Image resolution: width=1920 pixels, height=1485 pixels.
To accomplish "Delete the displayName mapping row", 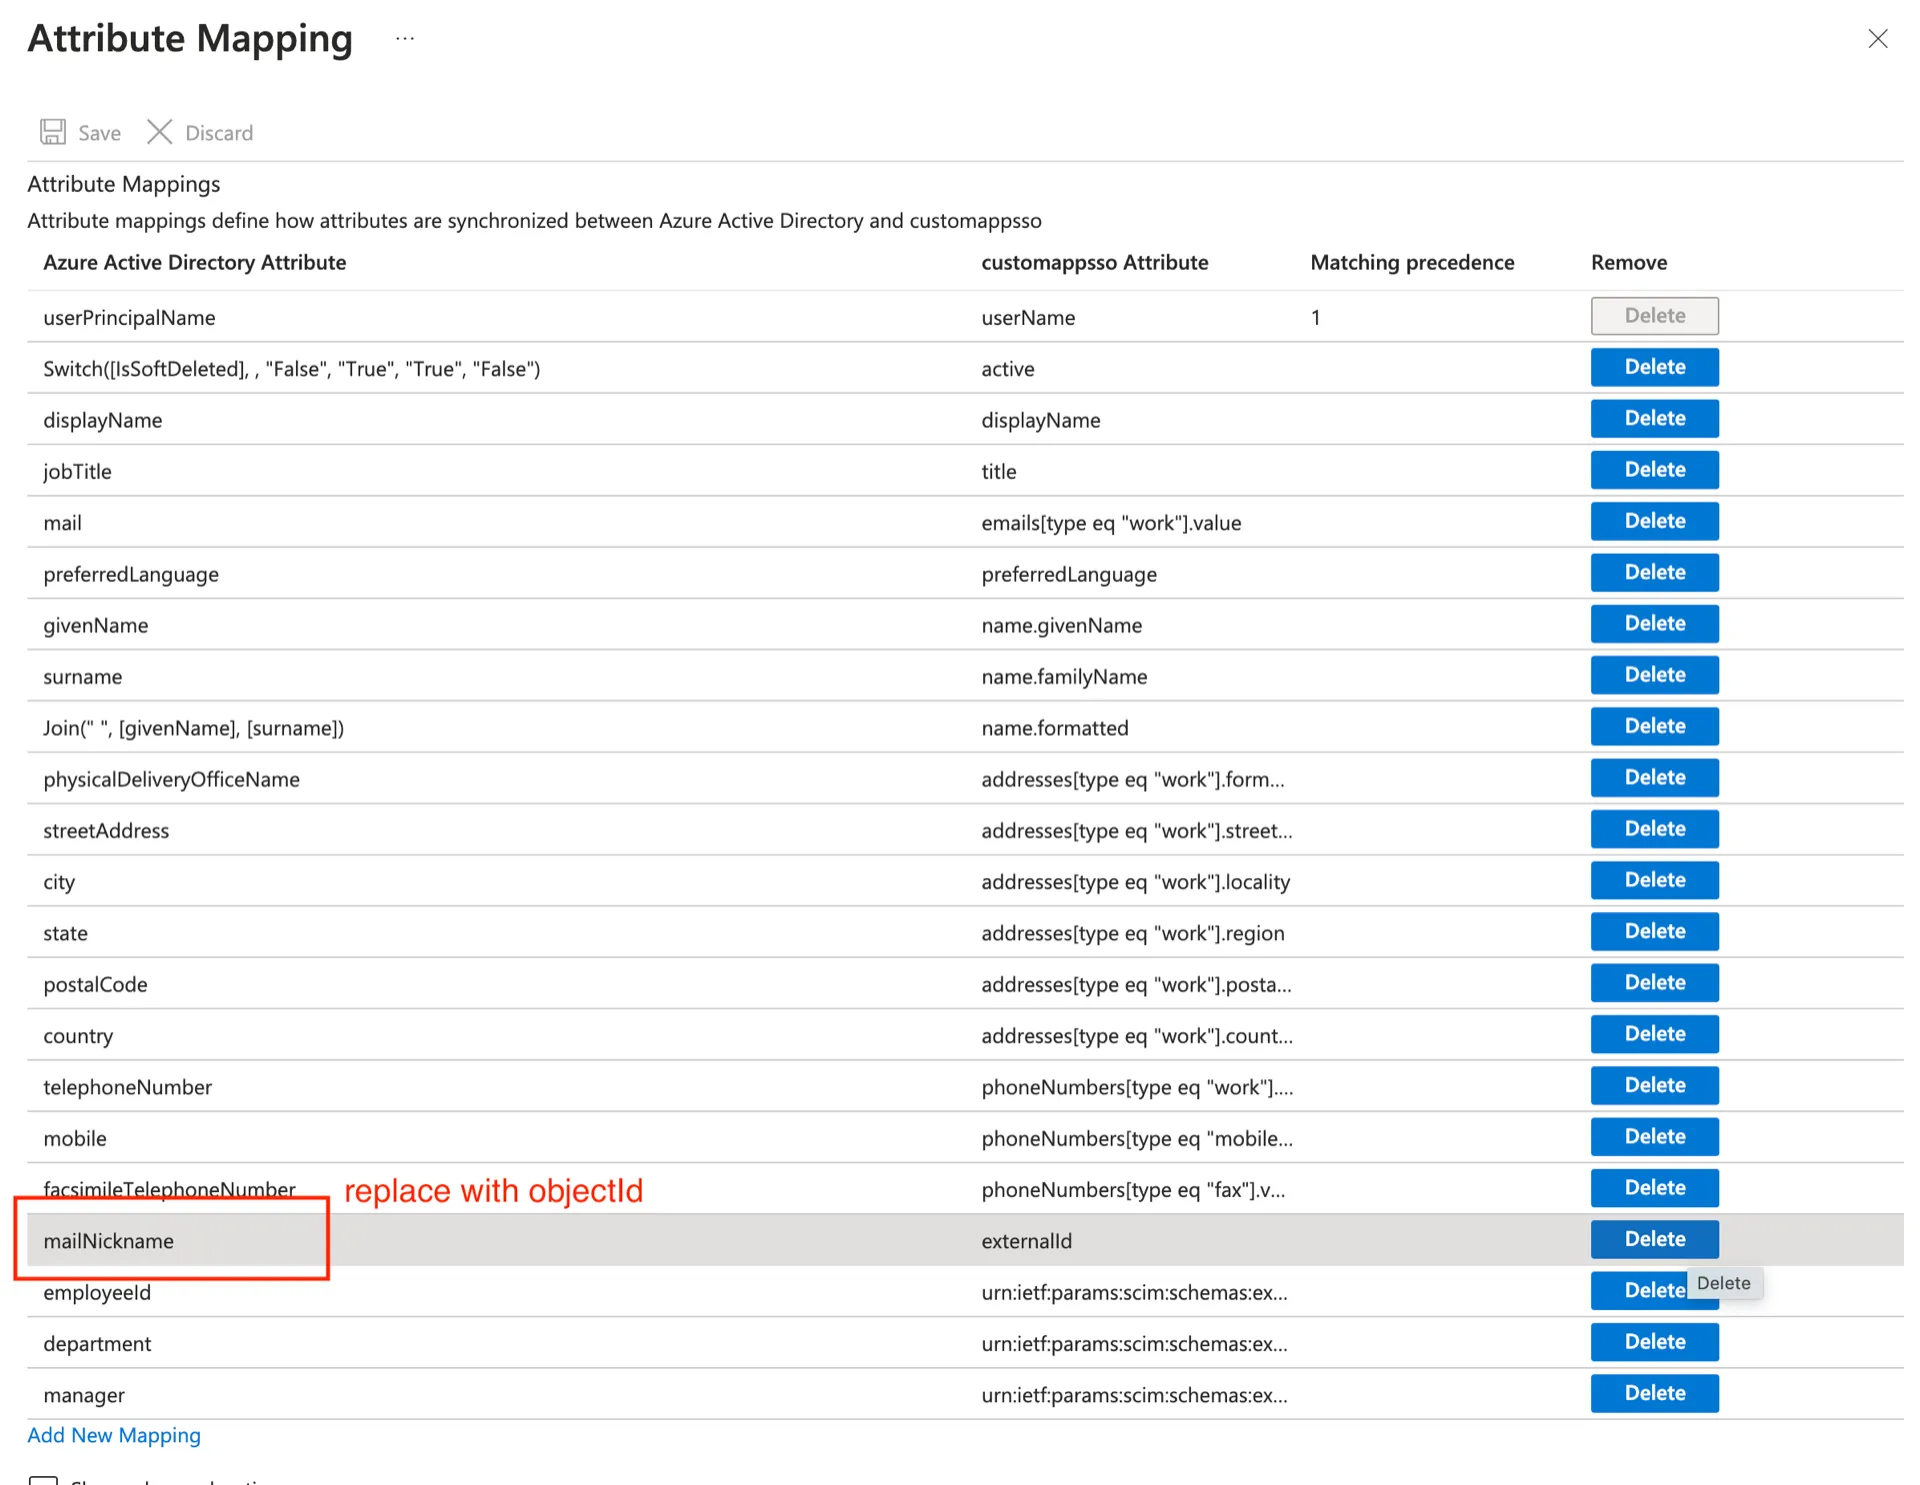I will pyautogui.click(x=1654, y=418).
